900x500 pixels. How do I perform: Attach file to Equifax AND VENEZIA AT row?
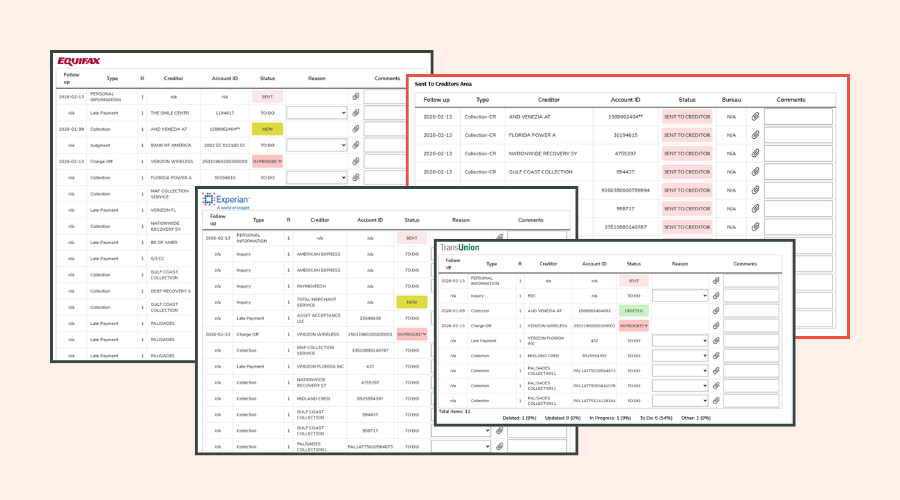pos(356,129)
